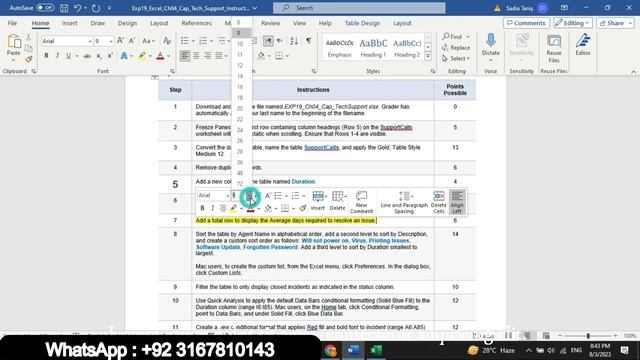Click the Show paragraph marks icon
The image size is (640, 360).
309,41
